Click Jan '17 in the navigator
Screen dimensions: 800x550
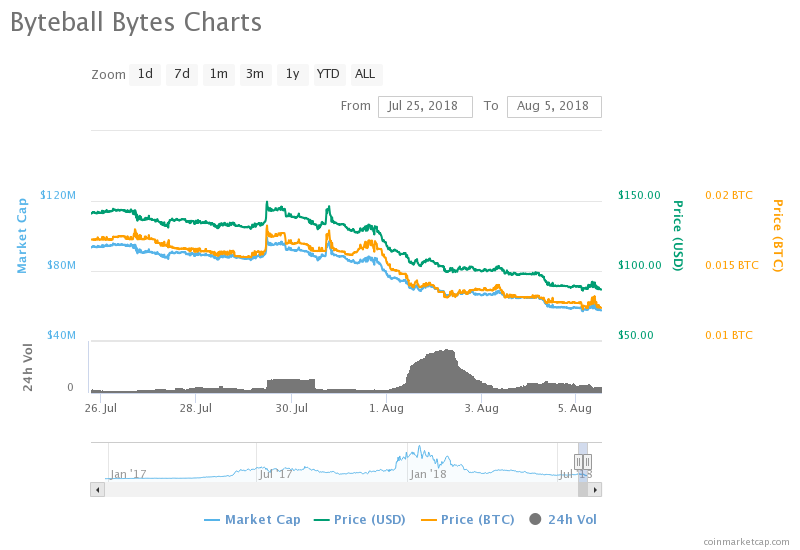[x=129, y=474]
